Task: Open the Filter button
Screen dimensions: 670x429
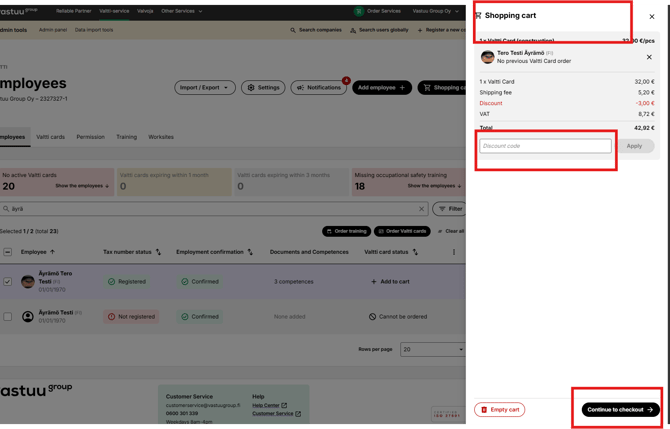Action: (x=450, y=209)
